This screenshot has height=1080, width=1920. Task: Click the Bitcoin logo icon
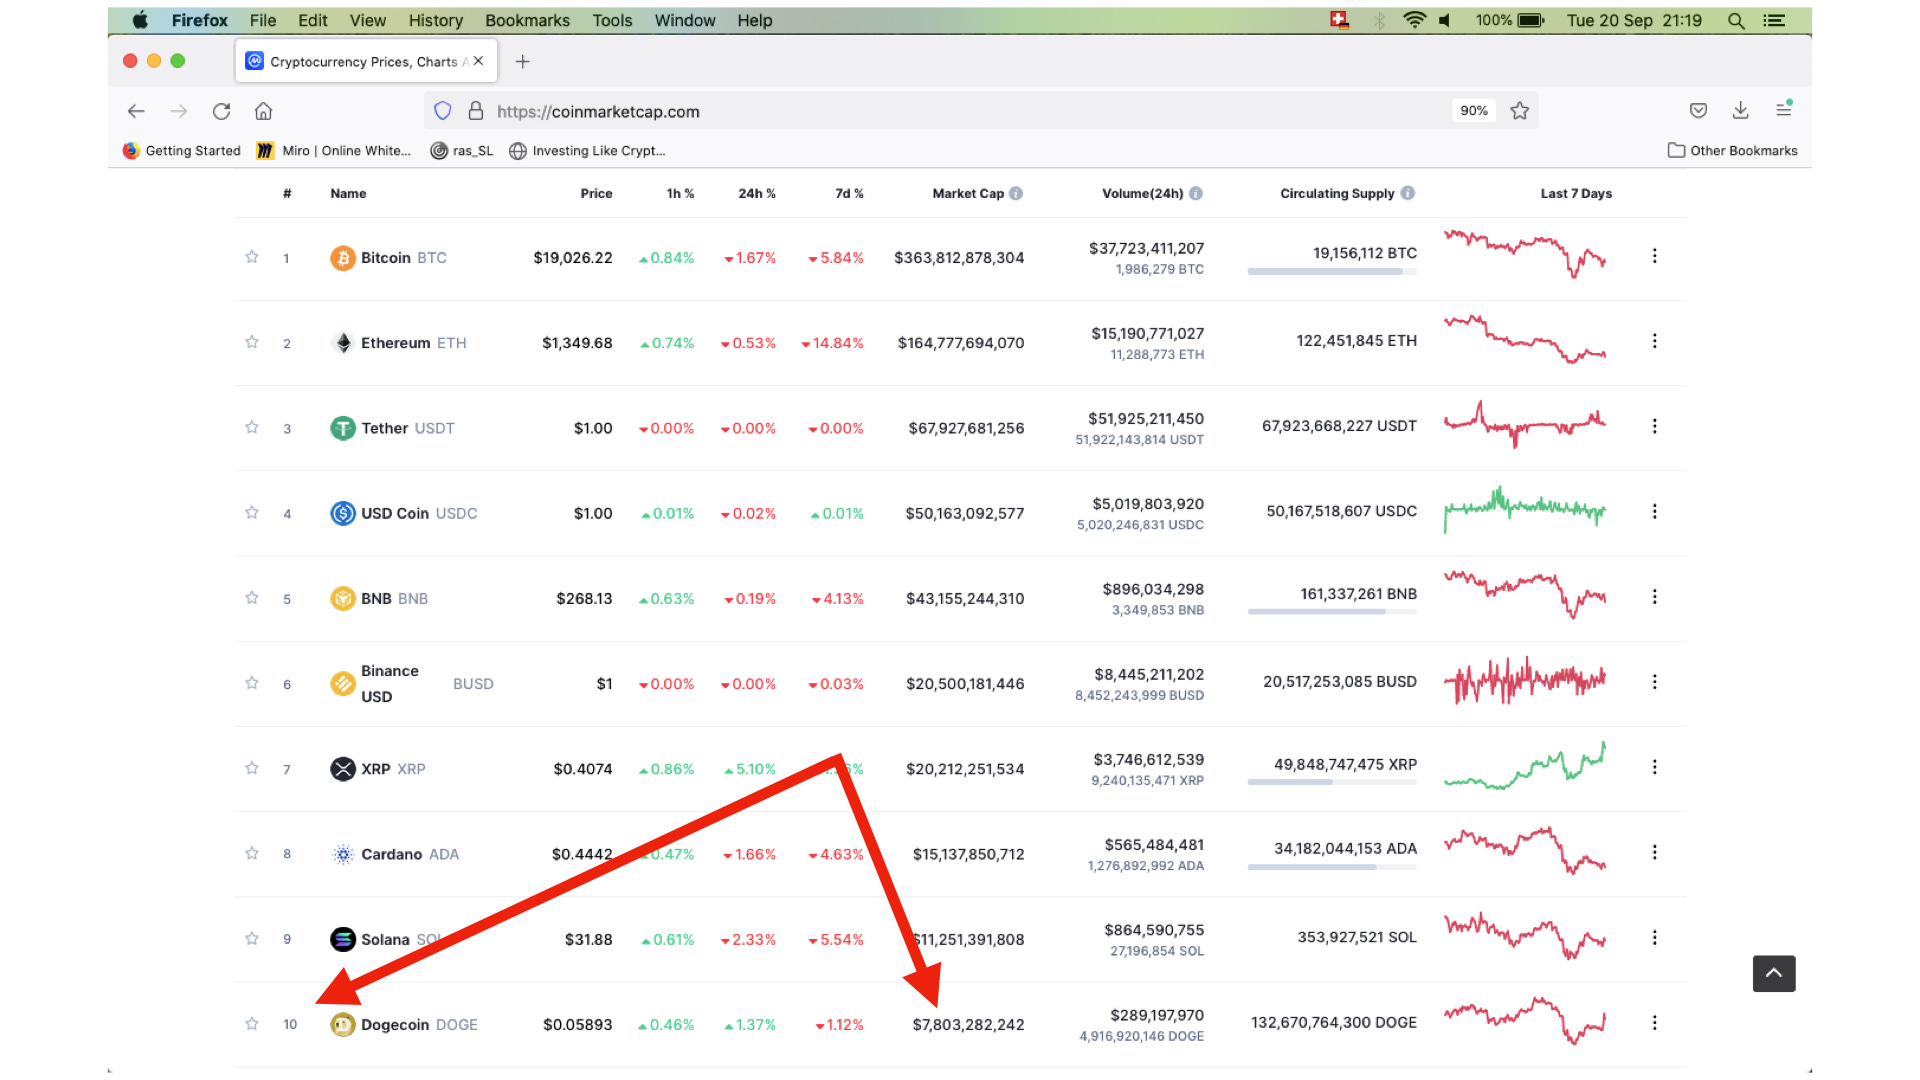tap(343, 258)
